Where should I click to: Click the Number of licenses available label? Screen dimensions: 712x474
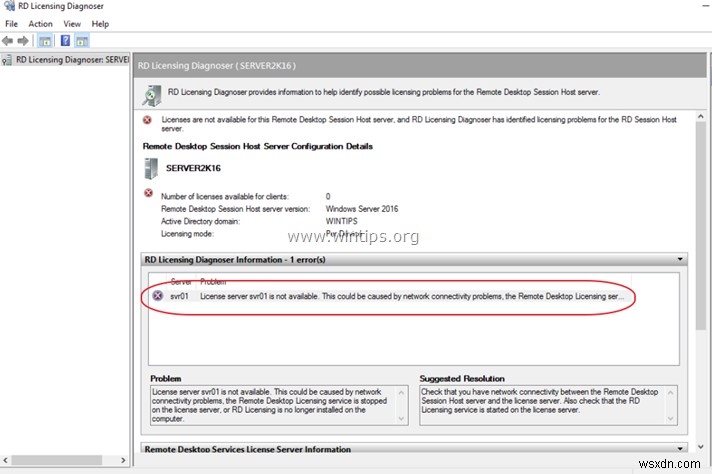point(225,197)
